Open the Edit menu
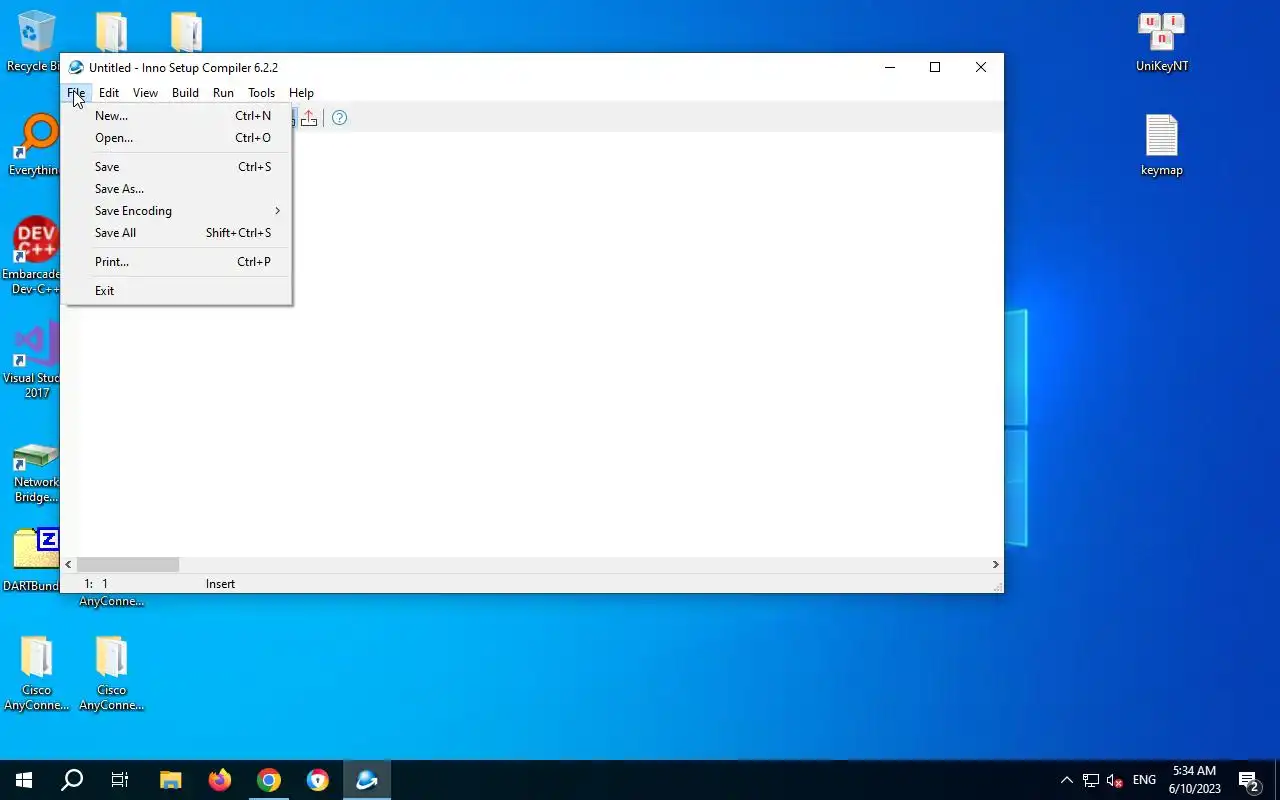 click(x=109, y=93)
